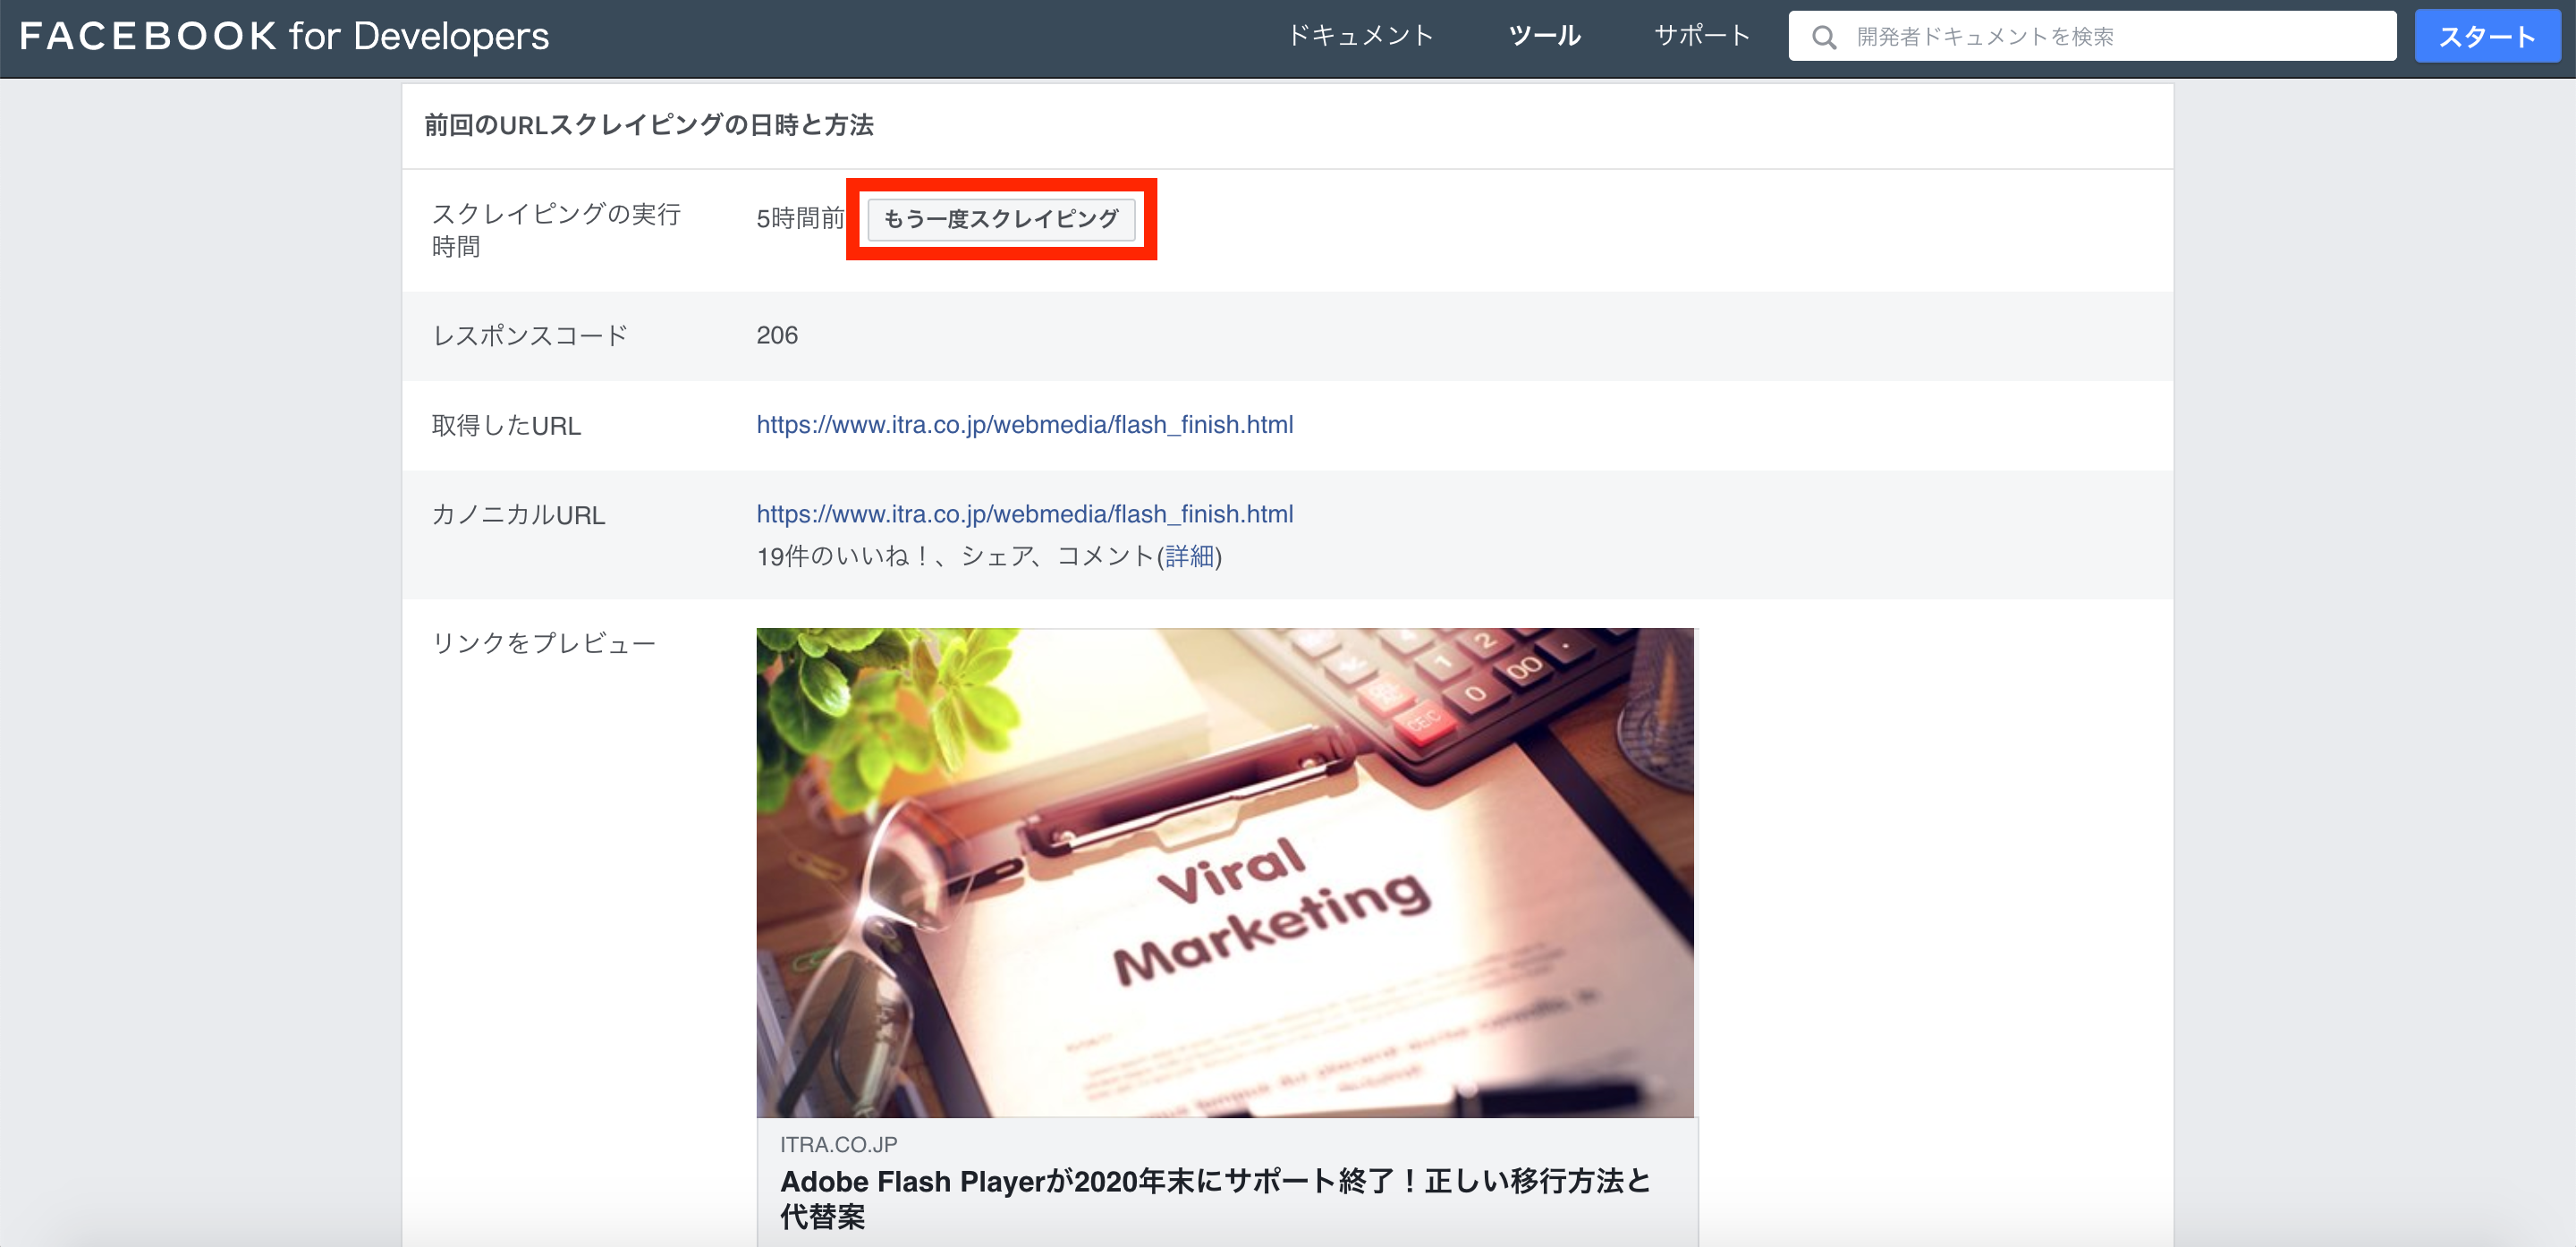2576x1247 pixels.
Task: Click the 取得したURL row label
Action: click(506, 425)
